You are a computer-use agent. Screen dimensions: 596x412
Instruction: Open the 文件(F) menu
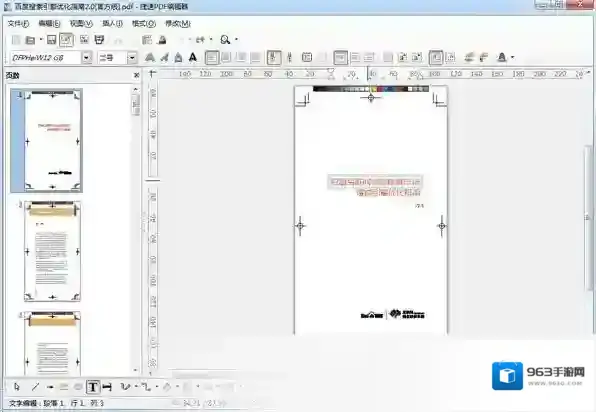18,24
